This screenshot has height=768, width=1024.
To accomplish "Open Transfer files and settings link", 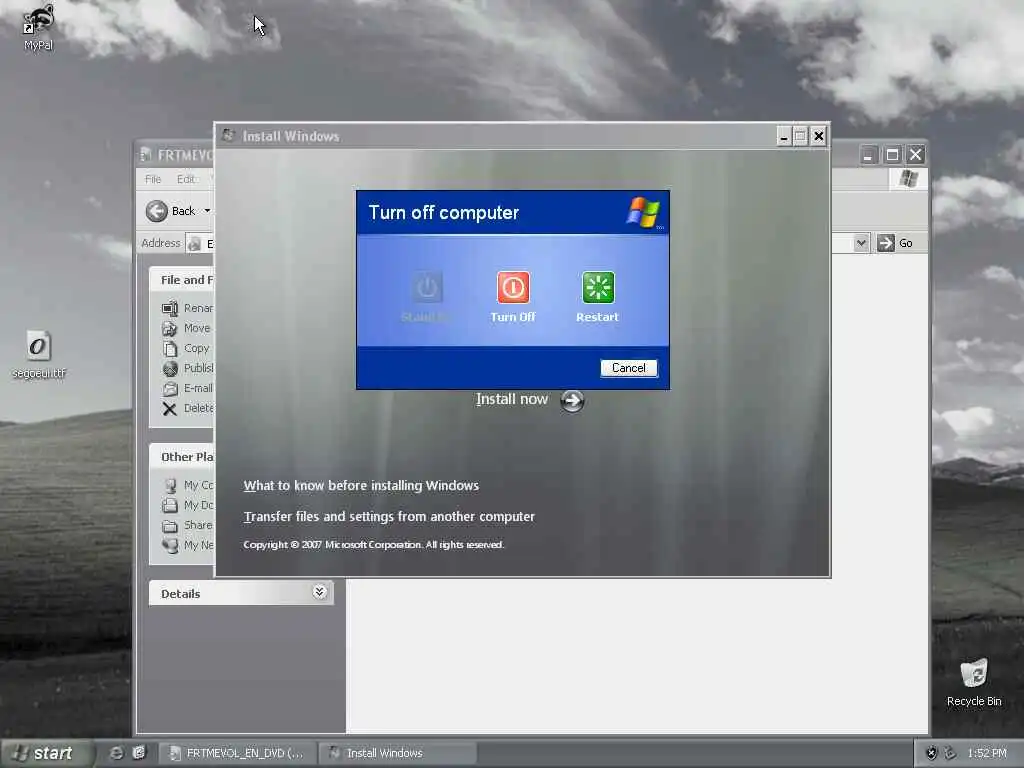I will pyautogui.click(x=389, y=517).
